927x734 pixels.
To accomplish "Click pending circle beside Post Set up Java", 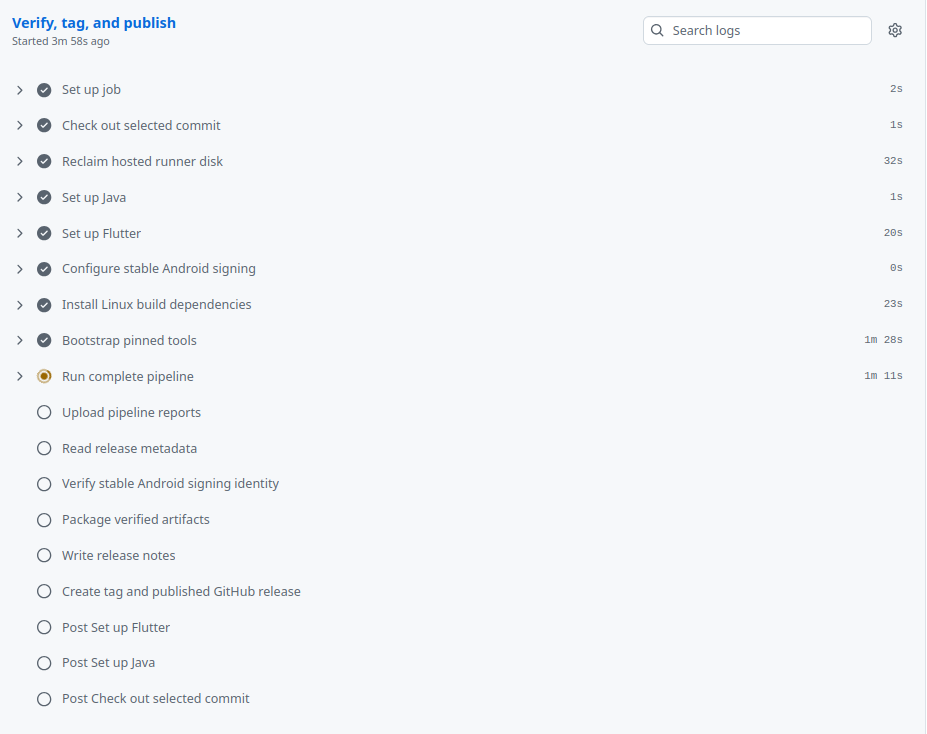I will 44,663.
